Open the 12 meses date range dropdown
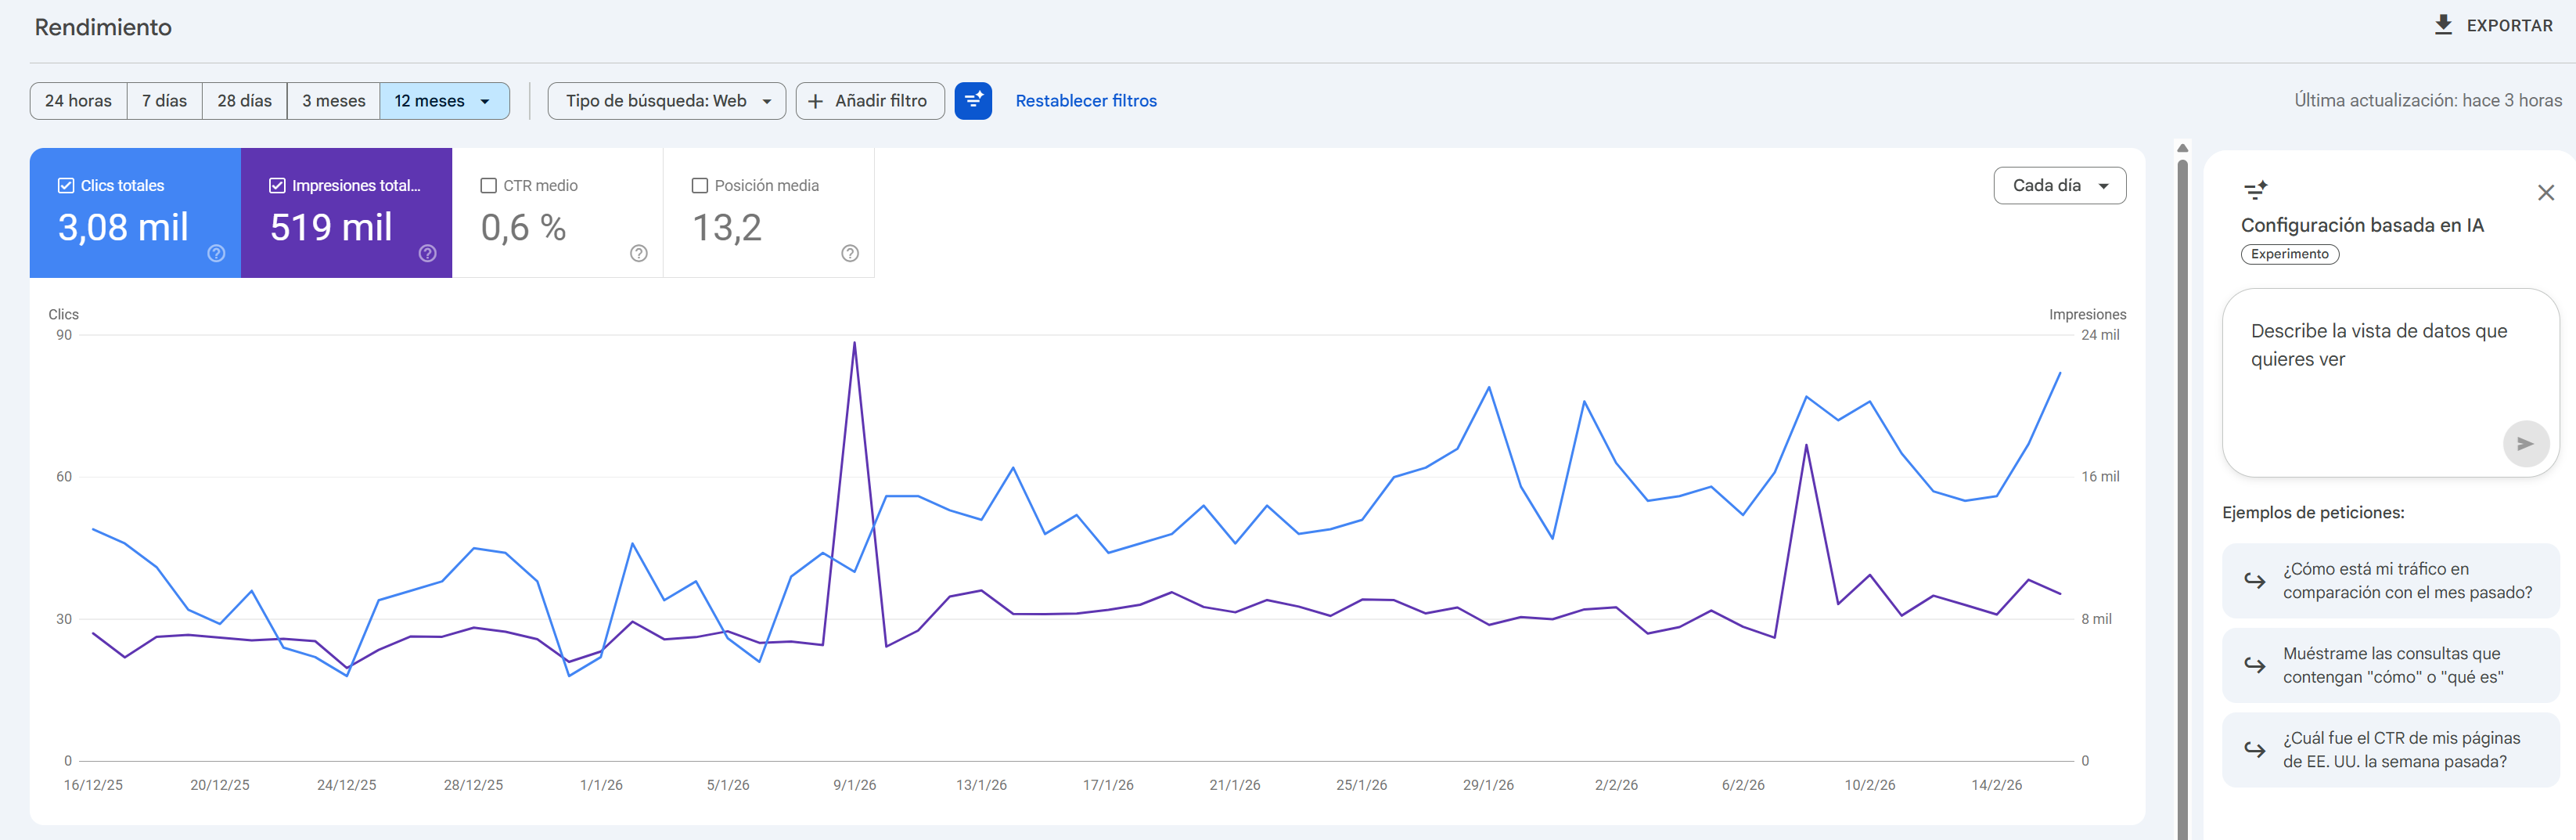This screenshot has height=840, width=2576. [x=444, y=101]
